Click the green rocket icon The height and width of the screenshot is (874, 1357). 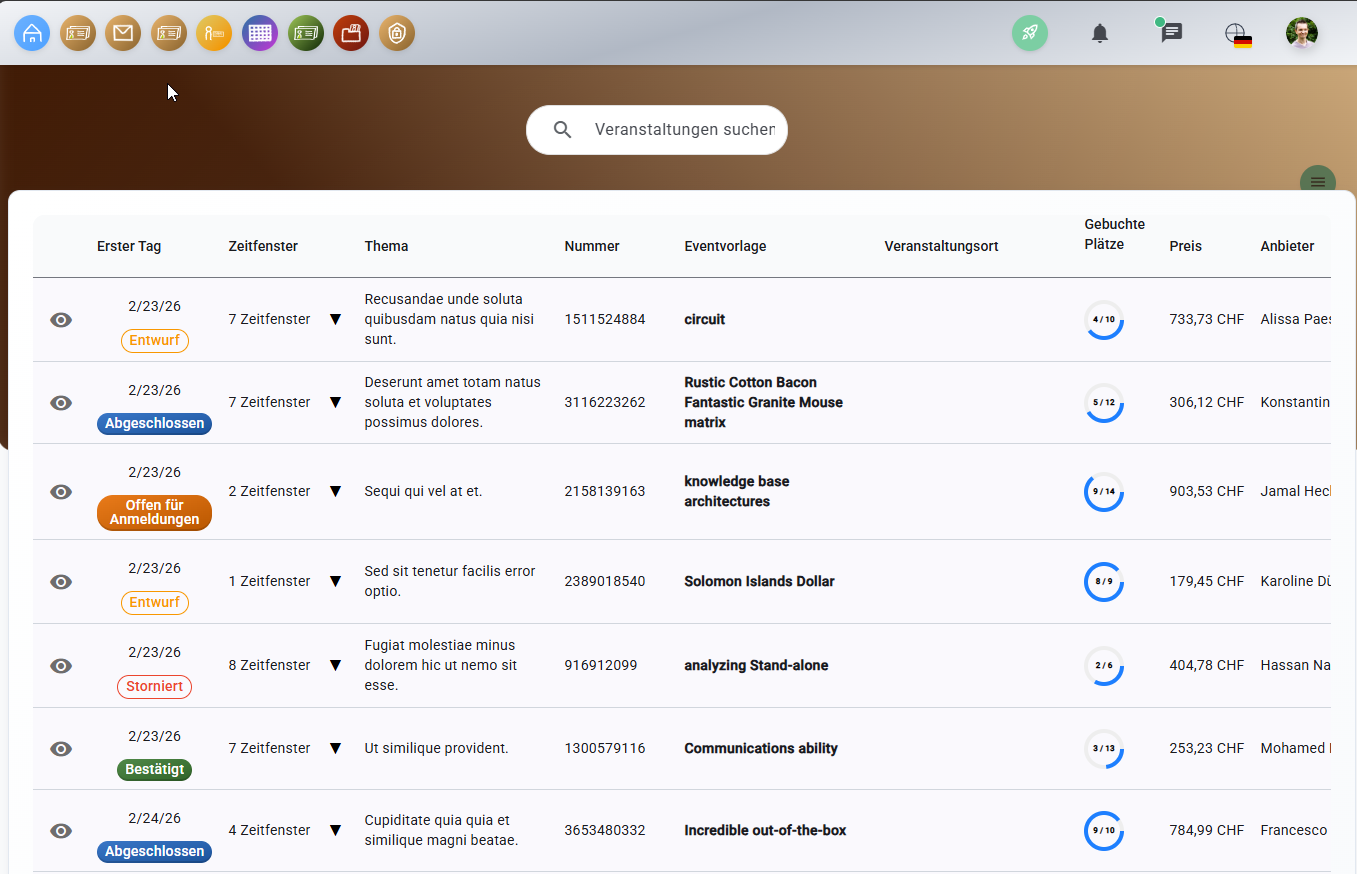[1030, 33]
